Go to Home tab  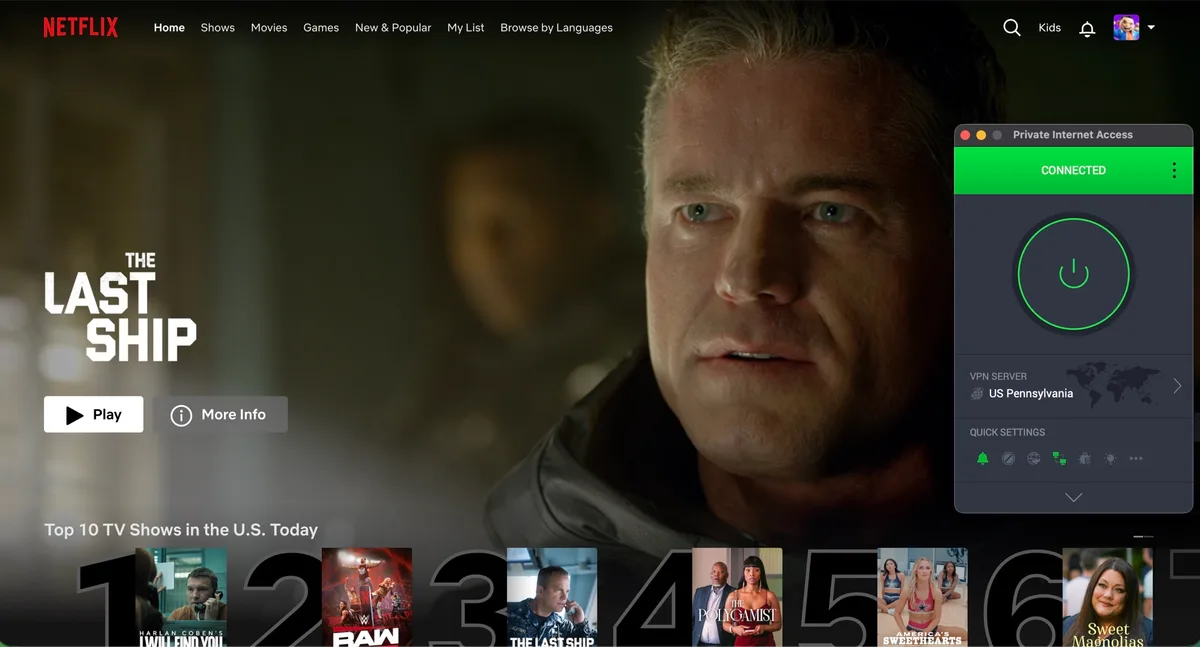tap(169, 28)
